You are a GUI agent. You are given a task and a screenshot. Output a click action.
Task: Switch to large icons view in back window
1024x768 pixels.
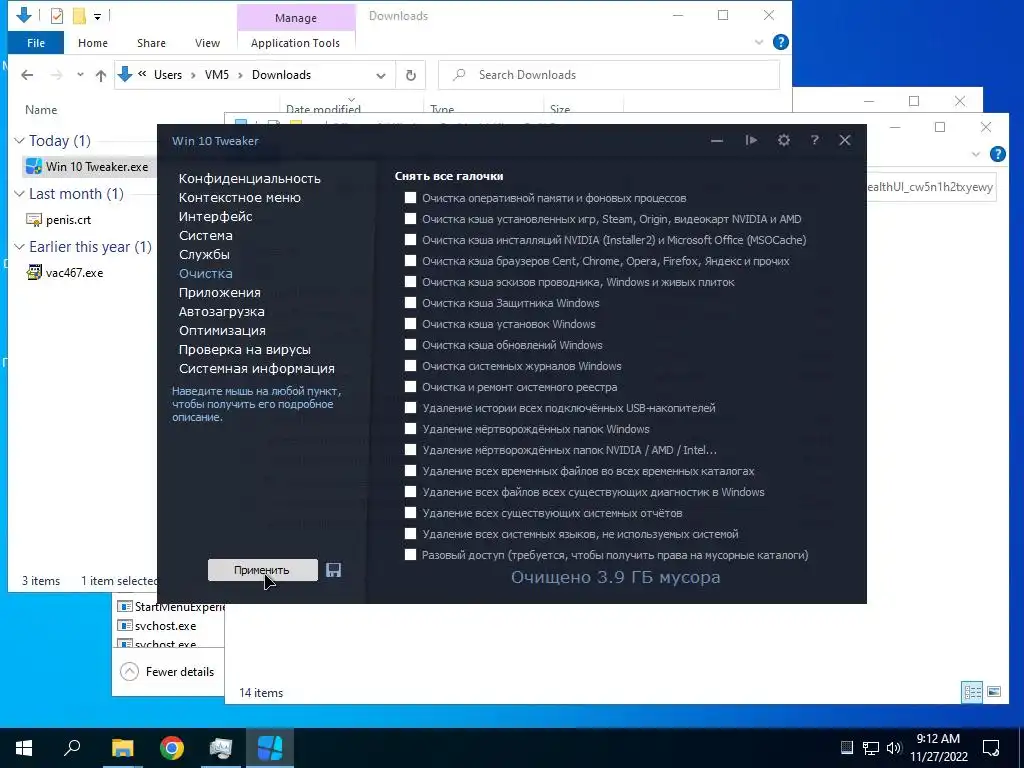pyautogui.click(x=994, y=692)
